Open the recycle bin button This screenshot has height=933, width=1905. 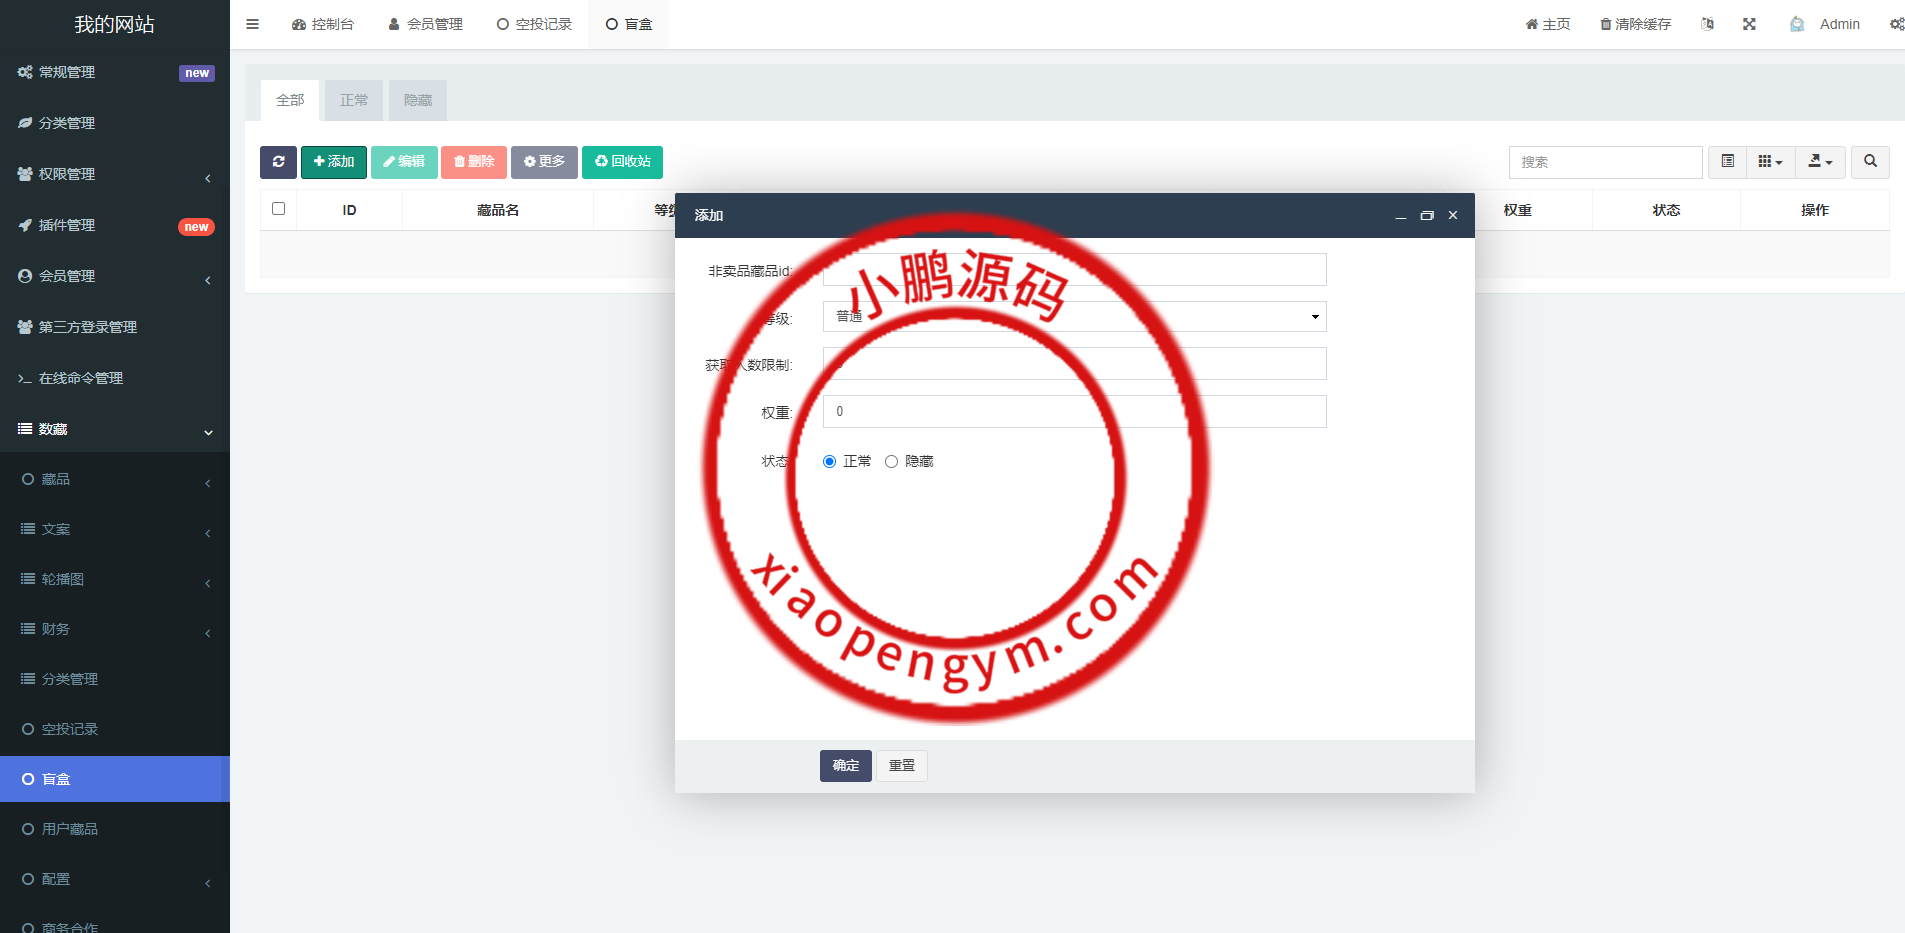coord(622,162)
